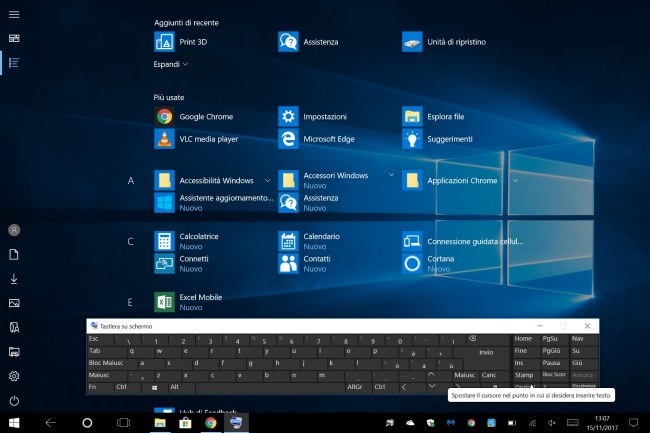Click Pausa key on on-screen keyboard

click(x=555, y=363)
